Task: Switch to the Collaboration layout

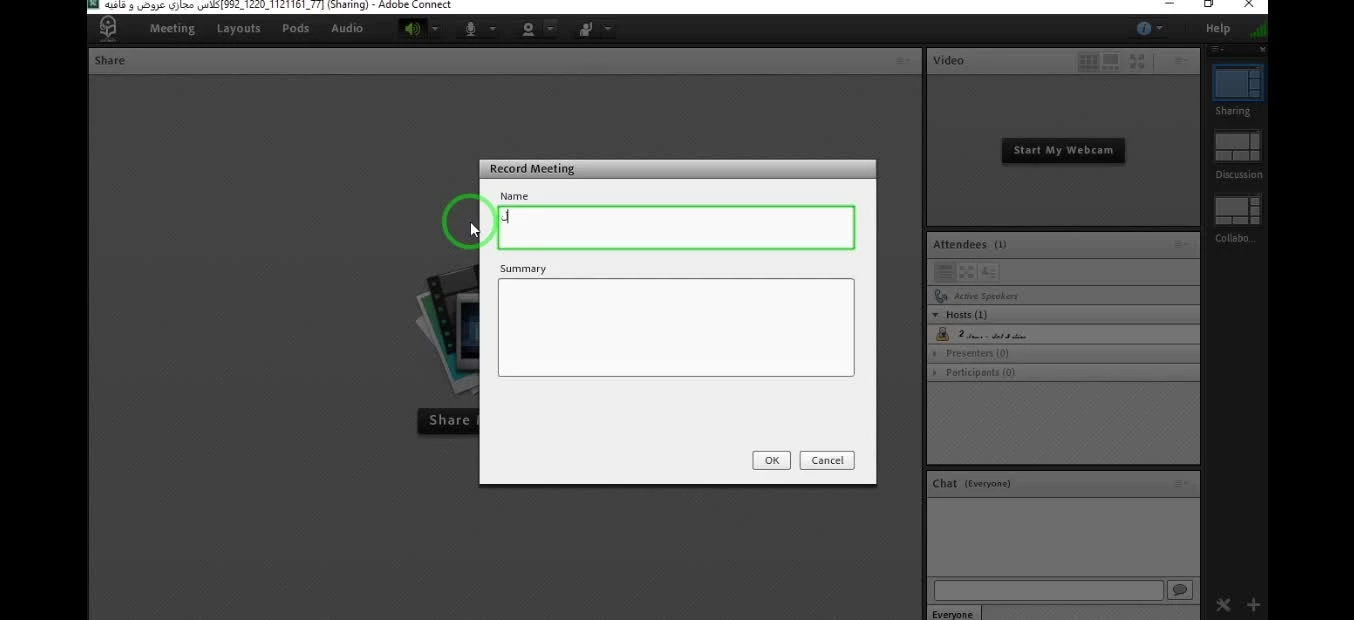Action: coord(1238,211)
